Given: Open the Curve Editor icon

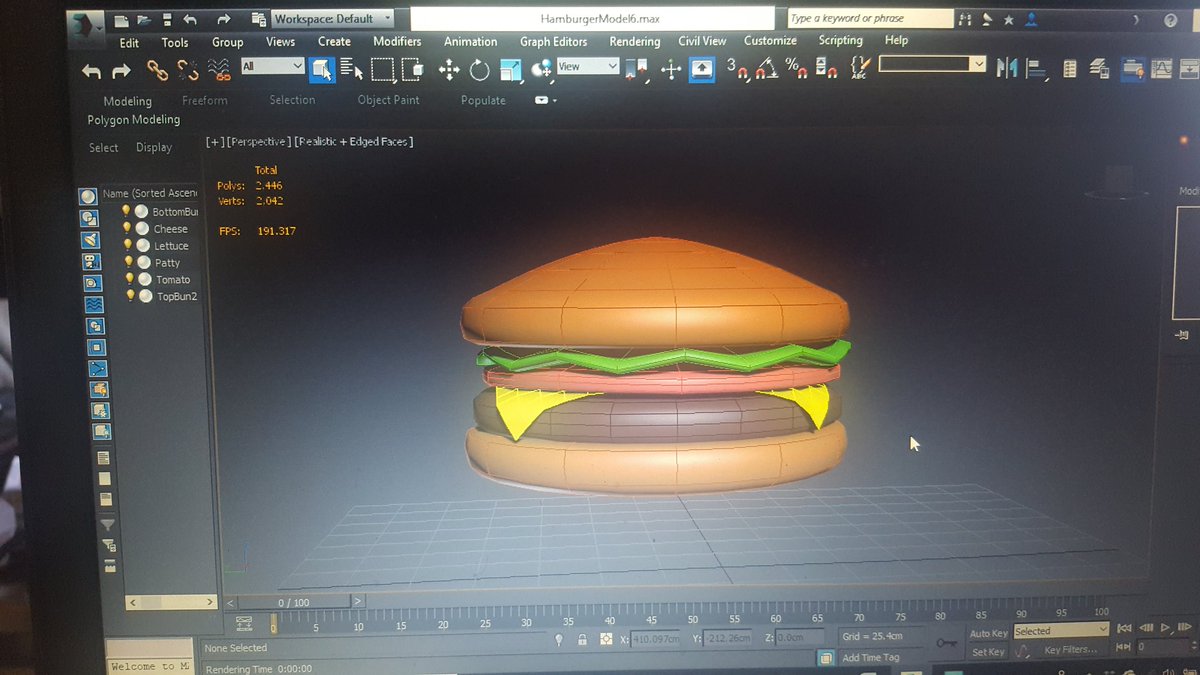Looking at the screenshot, I should (1161, 68).
